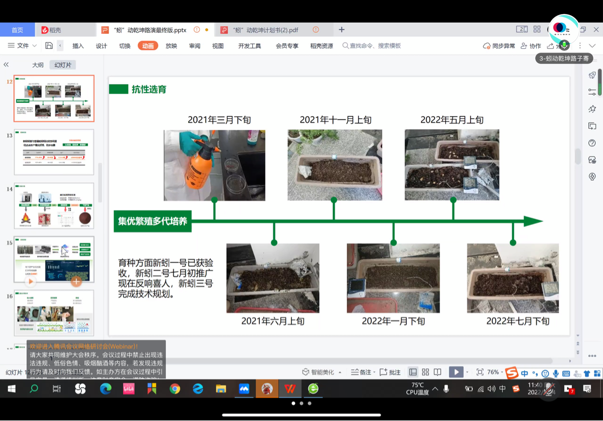Select slide 14 thumbnail in panel
This screenshot has height=421, width=603.
54,206
